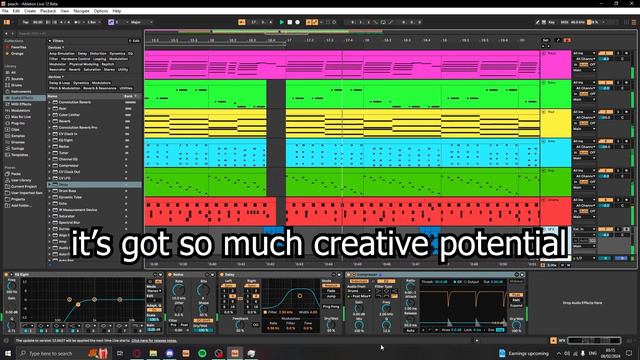The width and height of the screenshot is (640, 360).
Task: Click the Edit button in Filters header
Action: (x=134, y=41)
